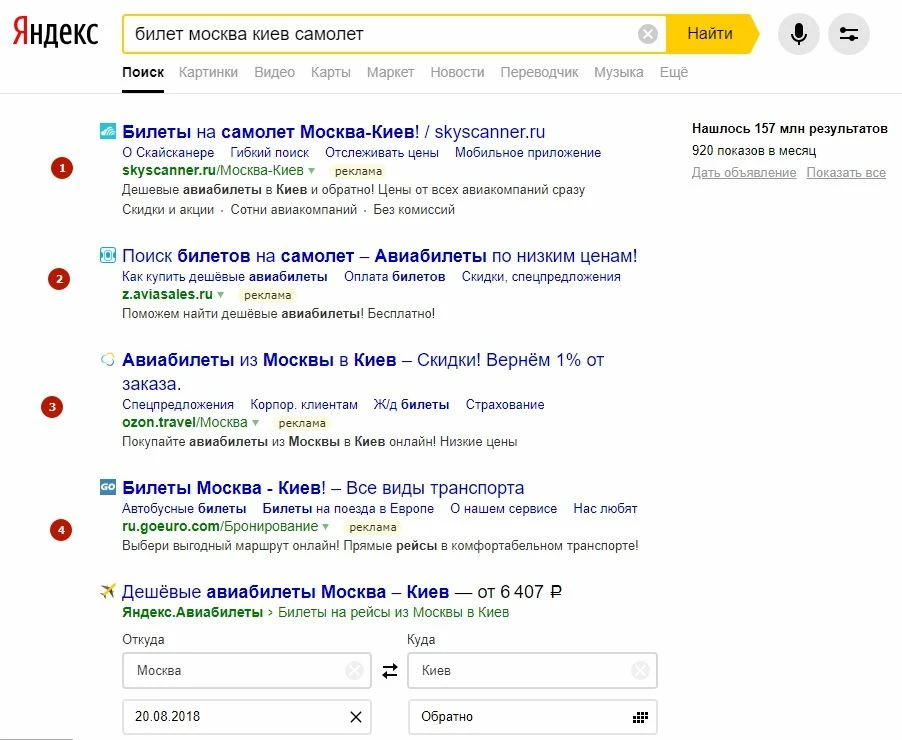Open Ж/д билеты sitelink
Image resolution: width=902 pixels, height=740 pixels.
point(411,405)
